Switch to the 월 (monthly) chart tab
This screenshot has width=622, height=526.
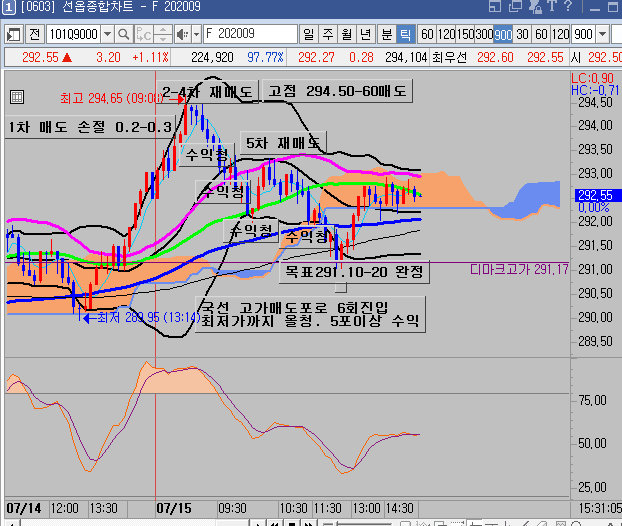(346, 33)
